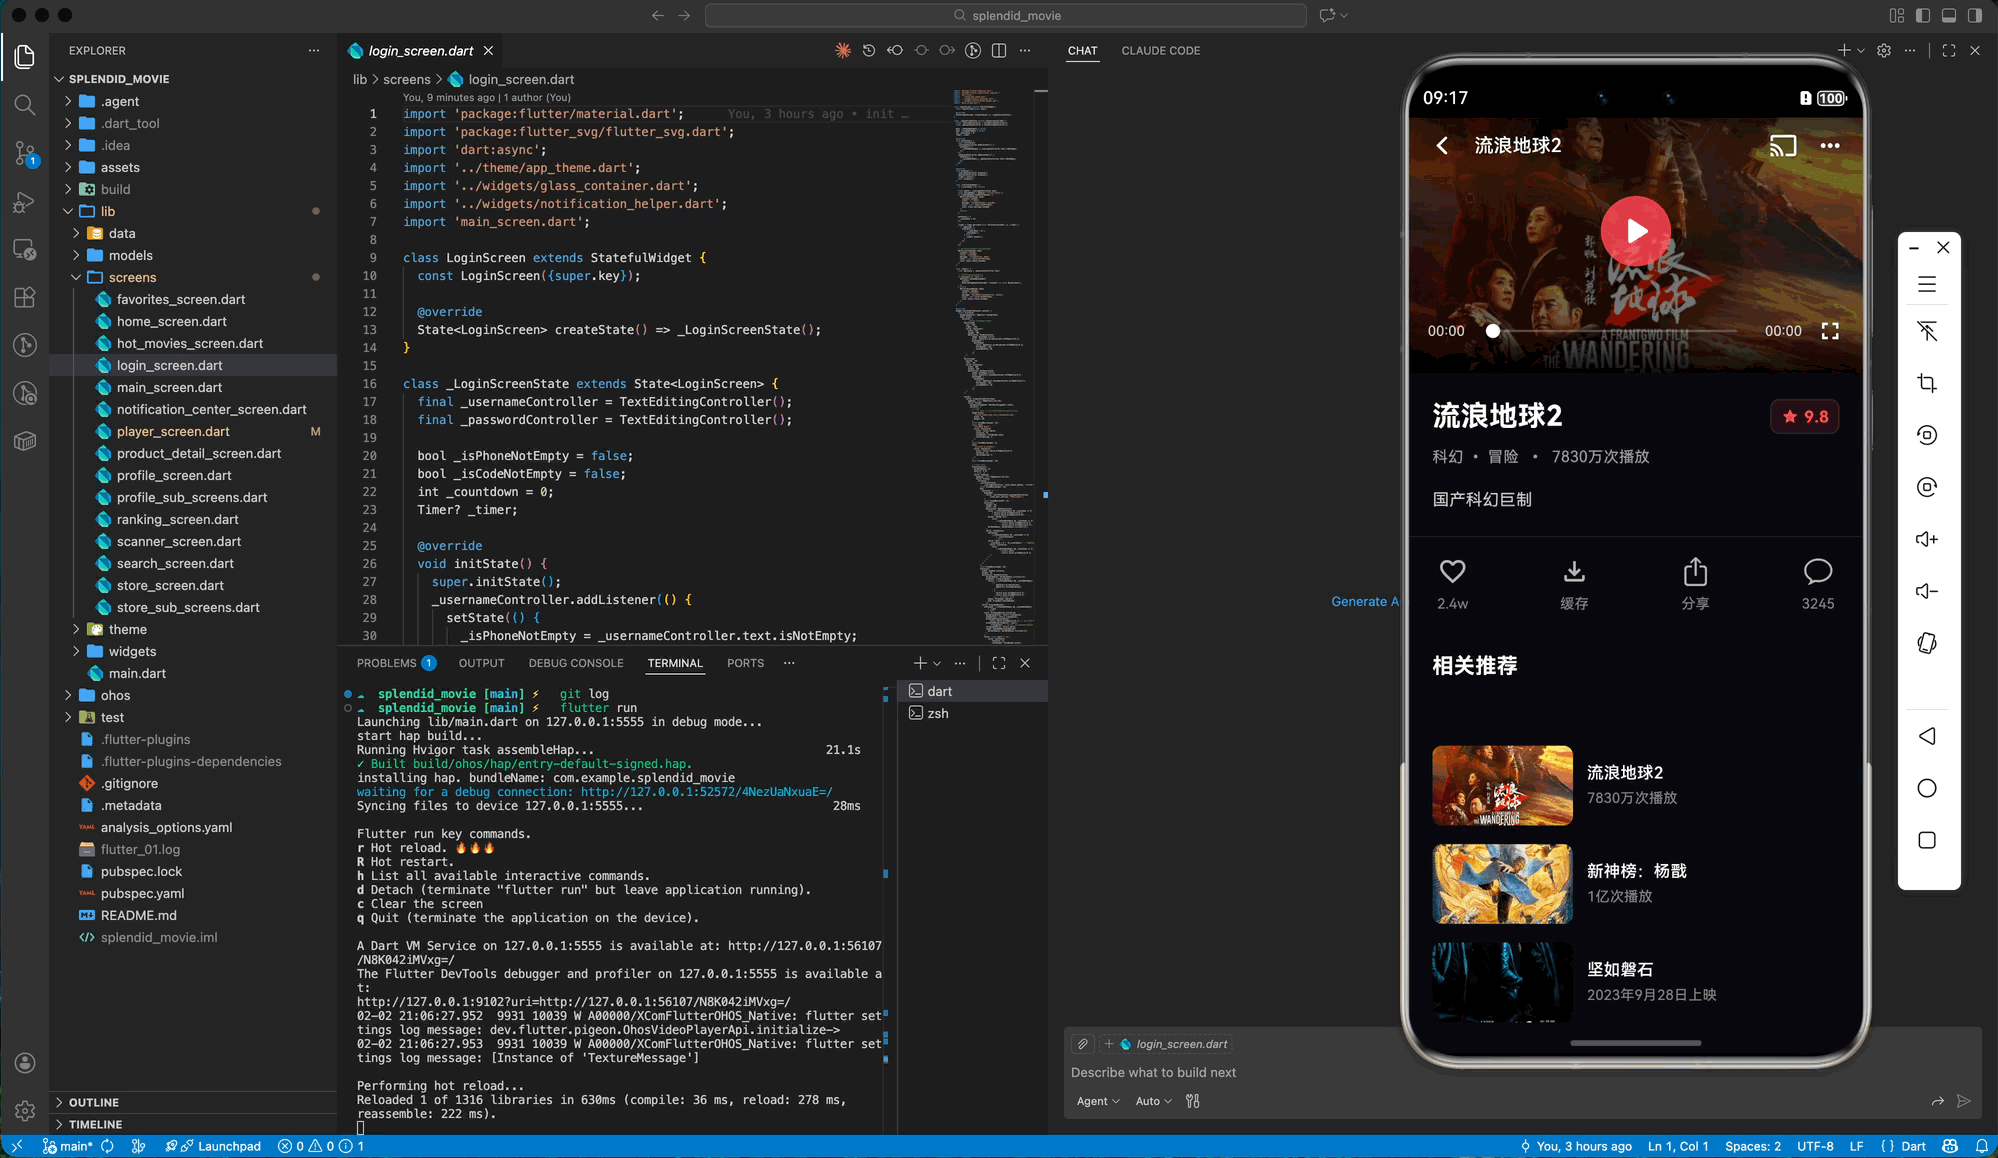
Task: Switch to the DEBUG CONSOLE tab
Action: click(575, 663)
